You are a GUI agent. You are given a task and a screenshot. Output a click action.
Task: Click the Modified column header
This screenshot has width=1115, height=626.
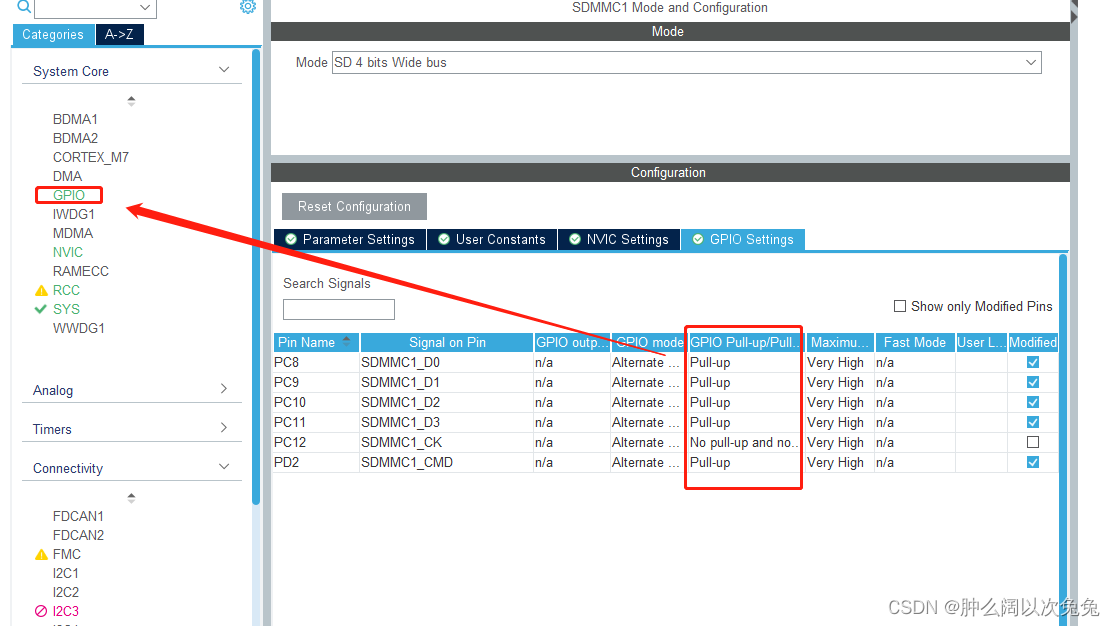(1033, 342)
